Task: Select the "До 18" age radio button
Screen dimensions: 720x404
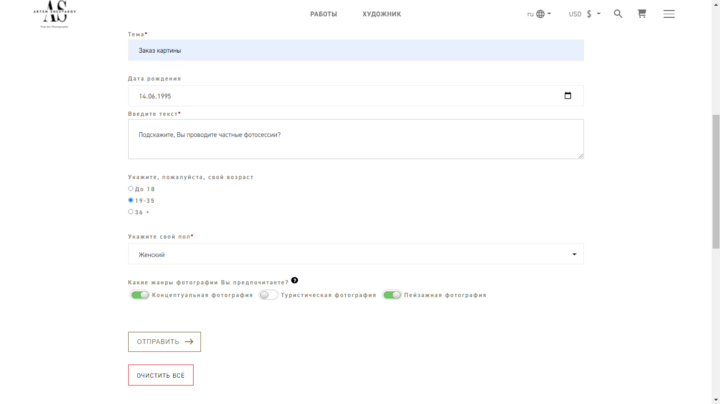Action: tap(131, 188)
